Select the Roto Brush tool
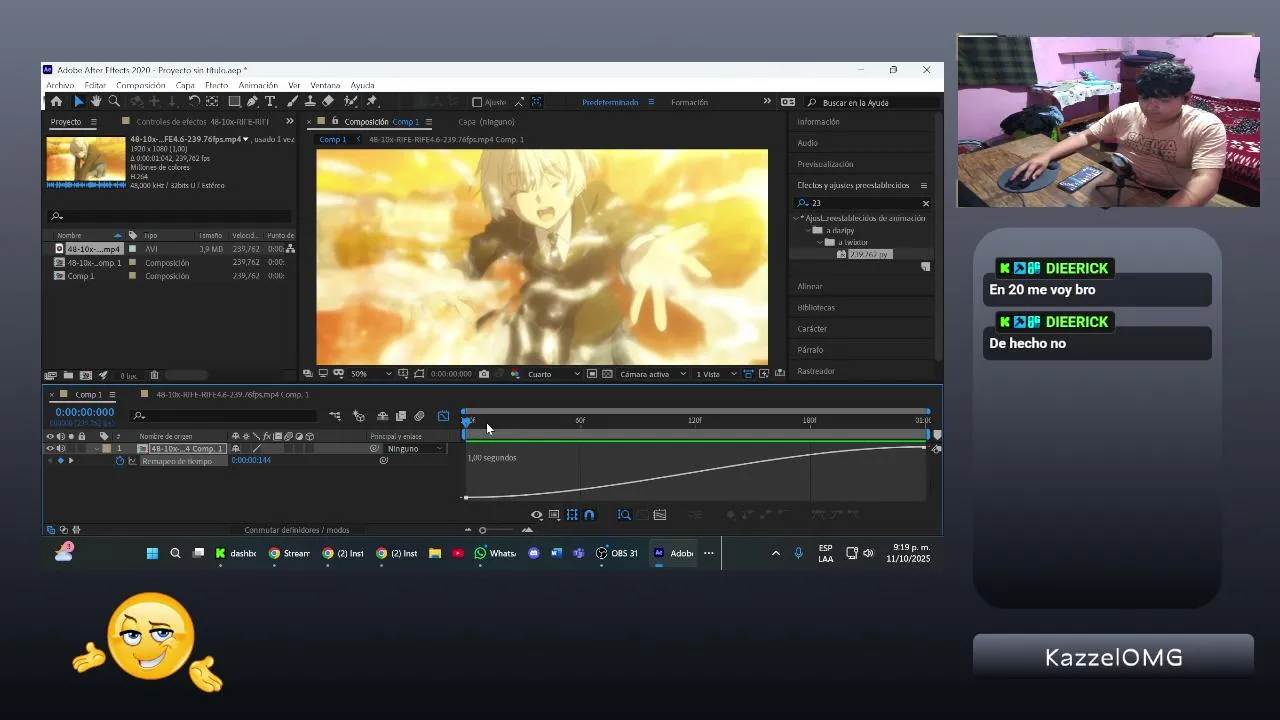Screen dimensions: 1280x720 [x=351, y=102]
